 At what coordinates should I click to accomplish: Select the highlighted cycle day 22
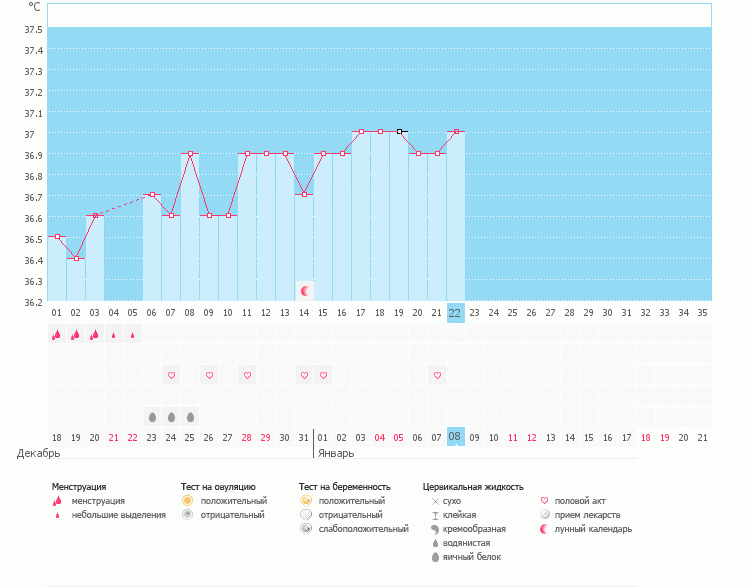455,312
